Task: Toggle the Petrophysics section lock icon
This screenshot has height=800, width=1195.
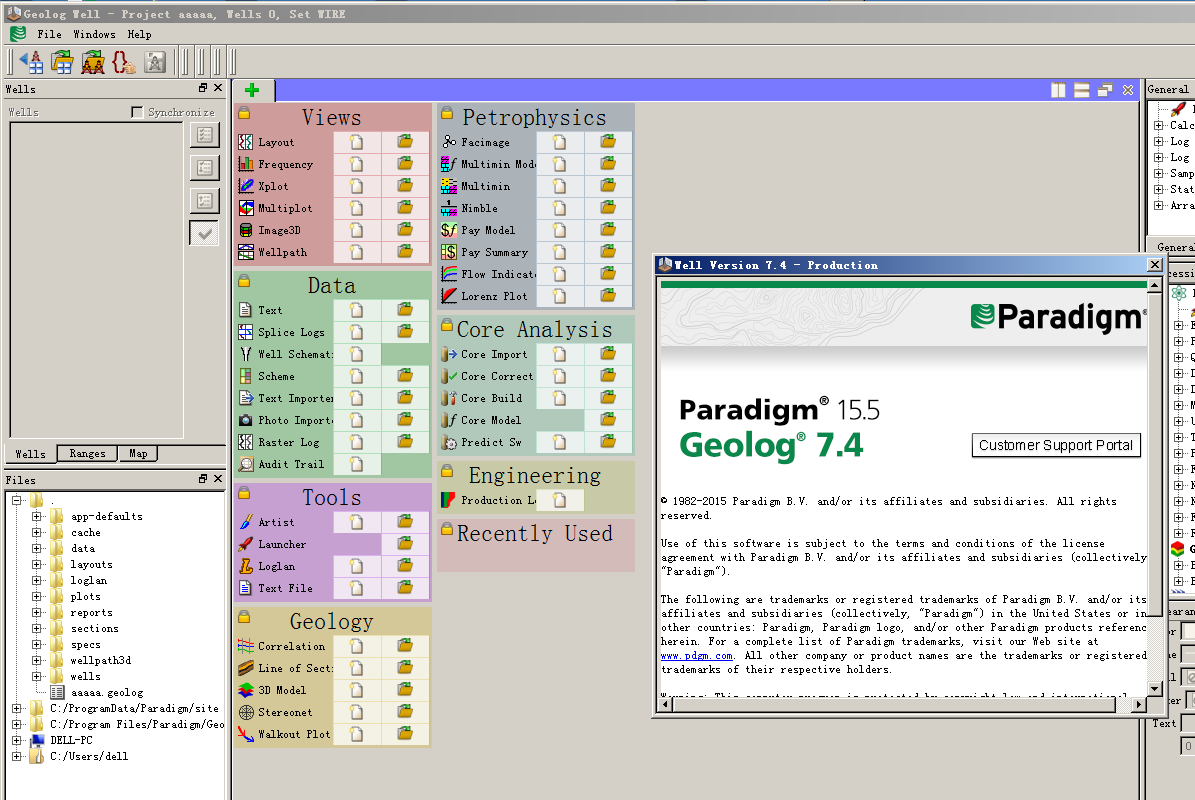Action: 447,114
